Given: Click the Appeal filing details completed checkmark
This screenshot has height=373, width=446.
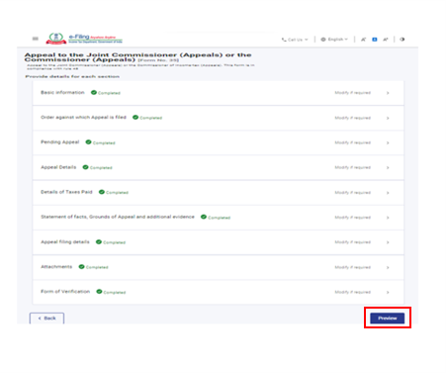Looking at the screenshot, I should pos(99,242).
